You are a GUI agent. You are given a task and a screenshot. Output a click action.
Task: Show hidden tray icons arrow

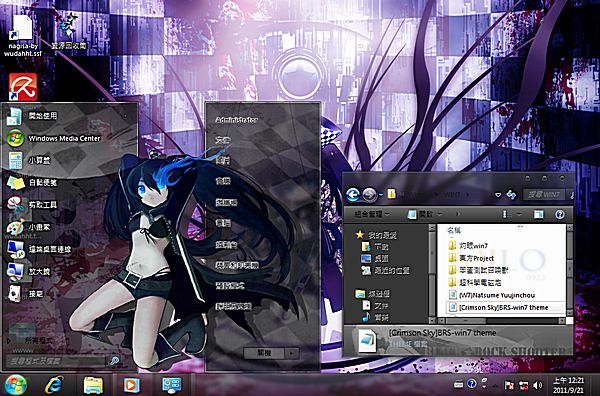(496, 385)
